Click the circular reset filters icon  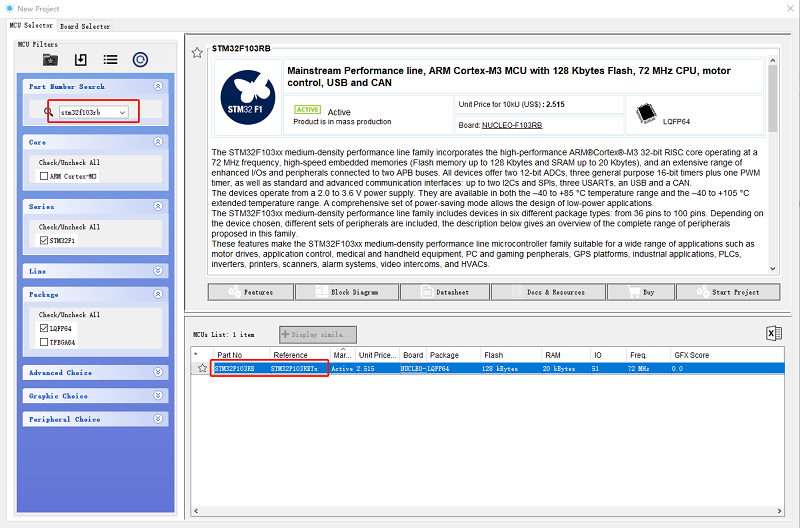click(140, 60)
